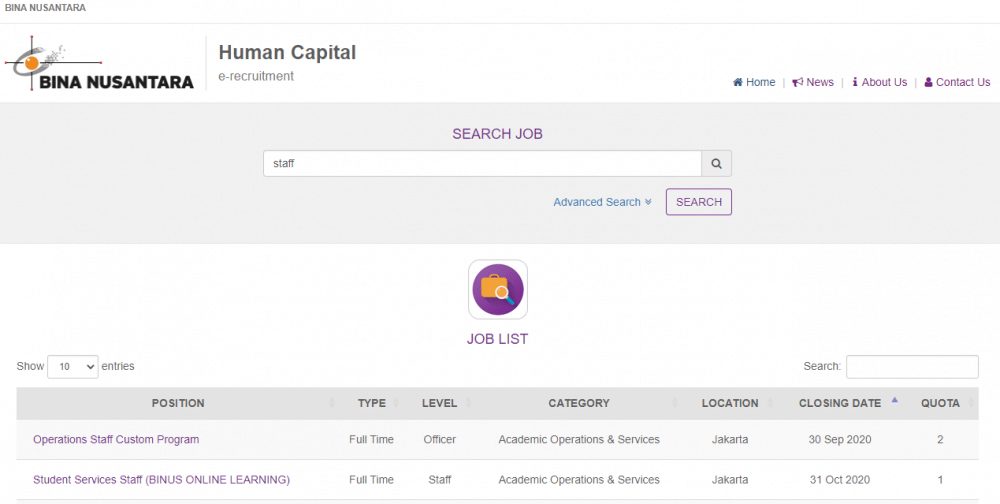The height and width of the screenshot is (504, 1000).
Task: Go to the About Us page
Action: (x=879, y=82)
